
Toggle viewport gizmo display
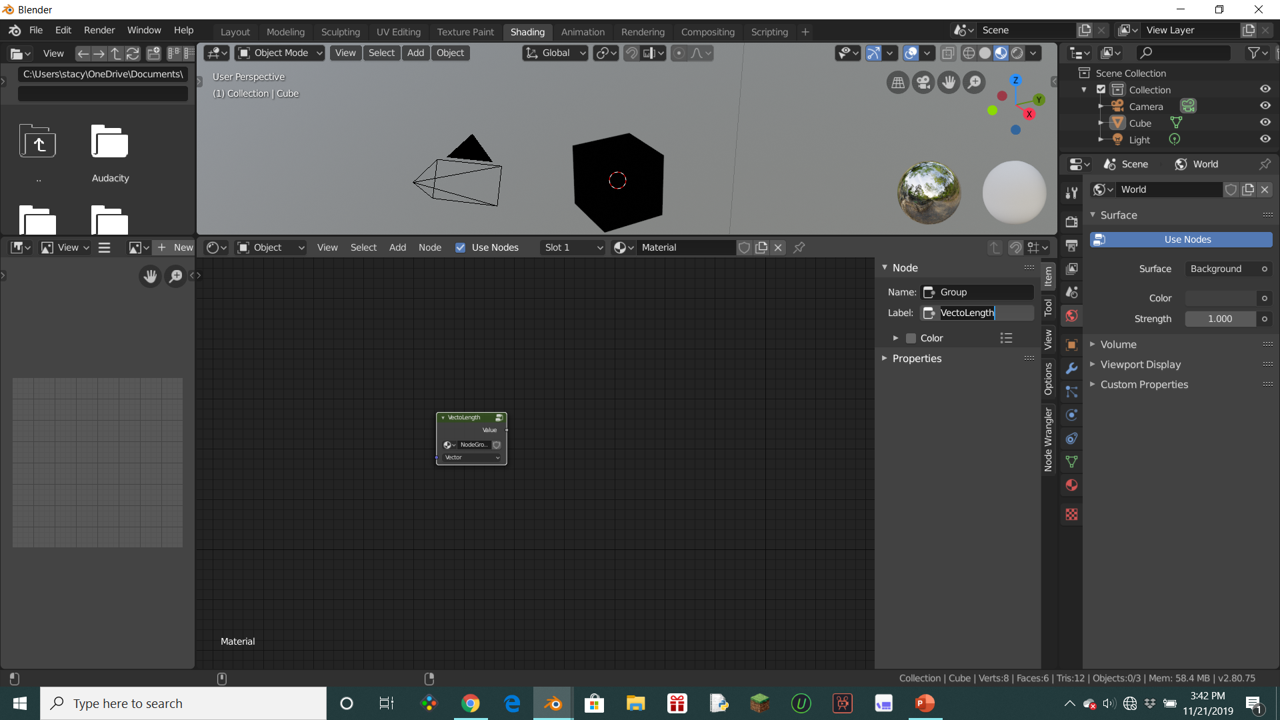coord(873,53)
